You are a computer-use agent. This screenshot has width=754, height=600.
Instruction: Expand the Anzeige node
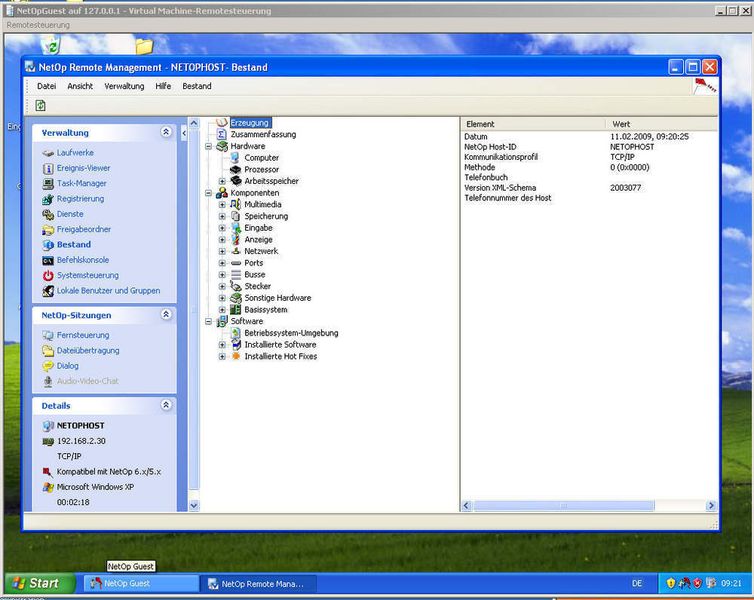(x=222, y=239)
